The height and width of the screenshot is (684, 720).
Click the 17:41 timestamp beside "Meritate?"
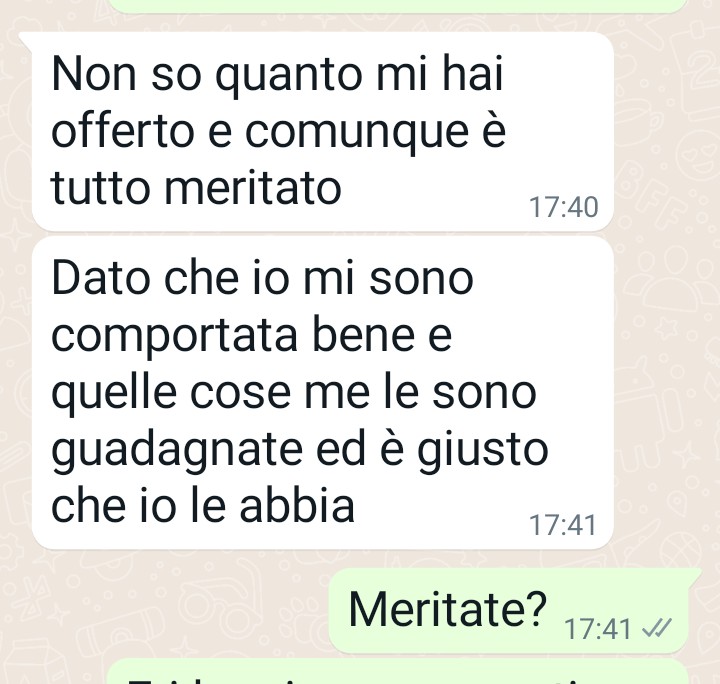click(x=597, y=628)
